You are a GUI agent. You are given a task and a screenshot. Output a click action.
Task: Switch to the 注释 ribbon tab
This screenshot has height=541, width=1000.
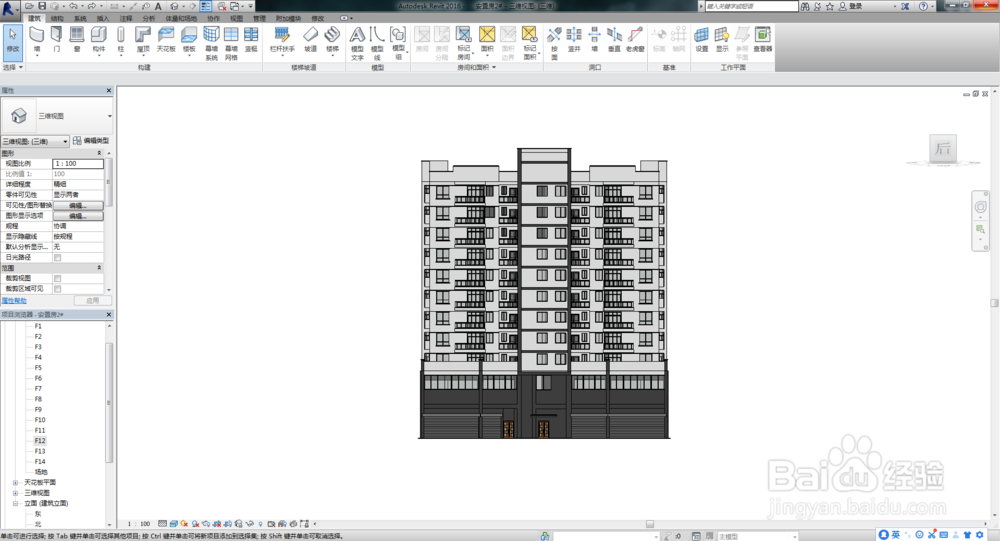coord(126,19)
